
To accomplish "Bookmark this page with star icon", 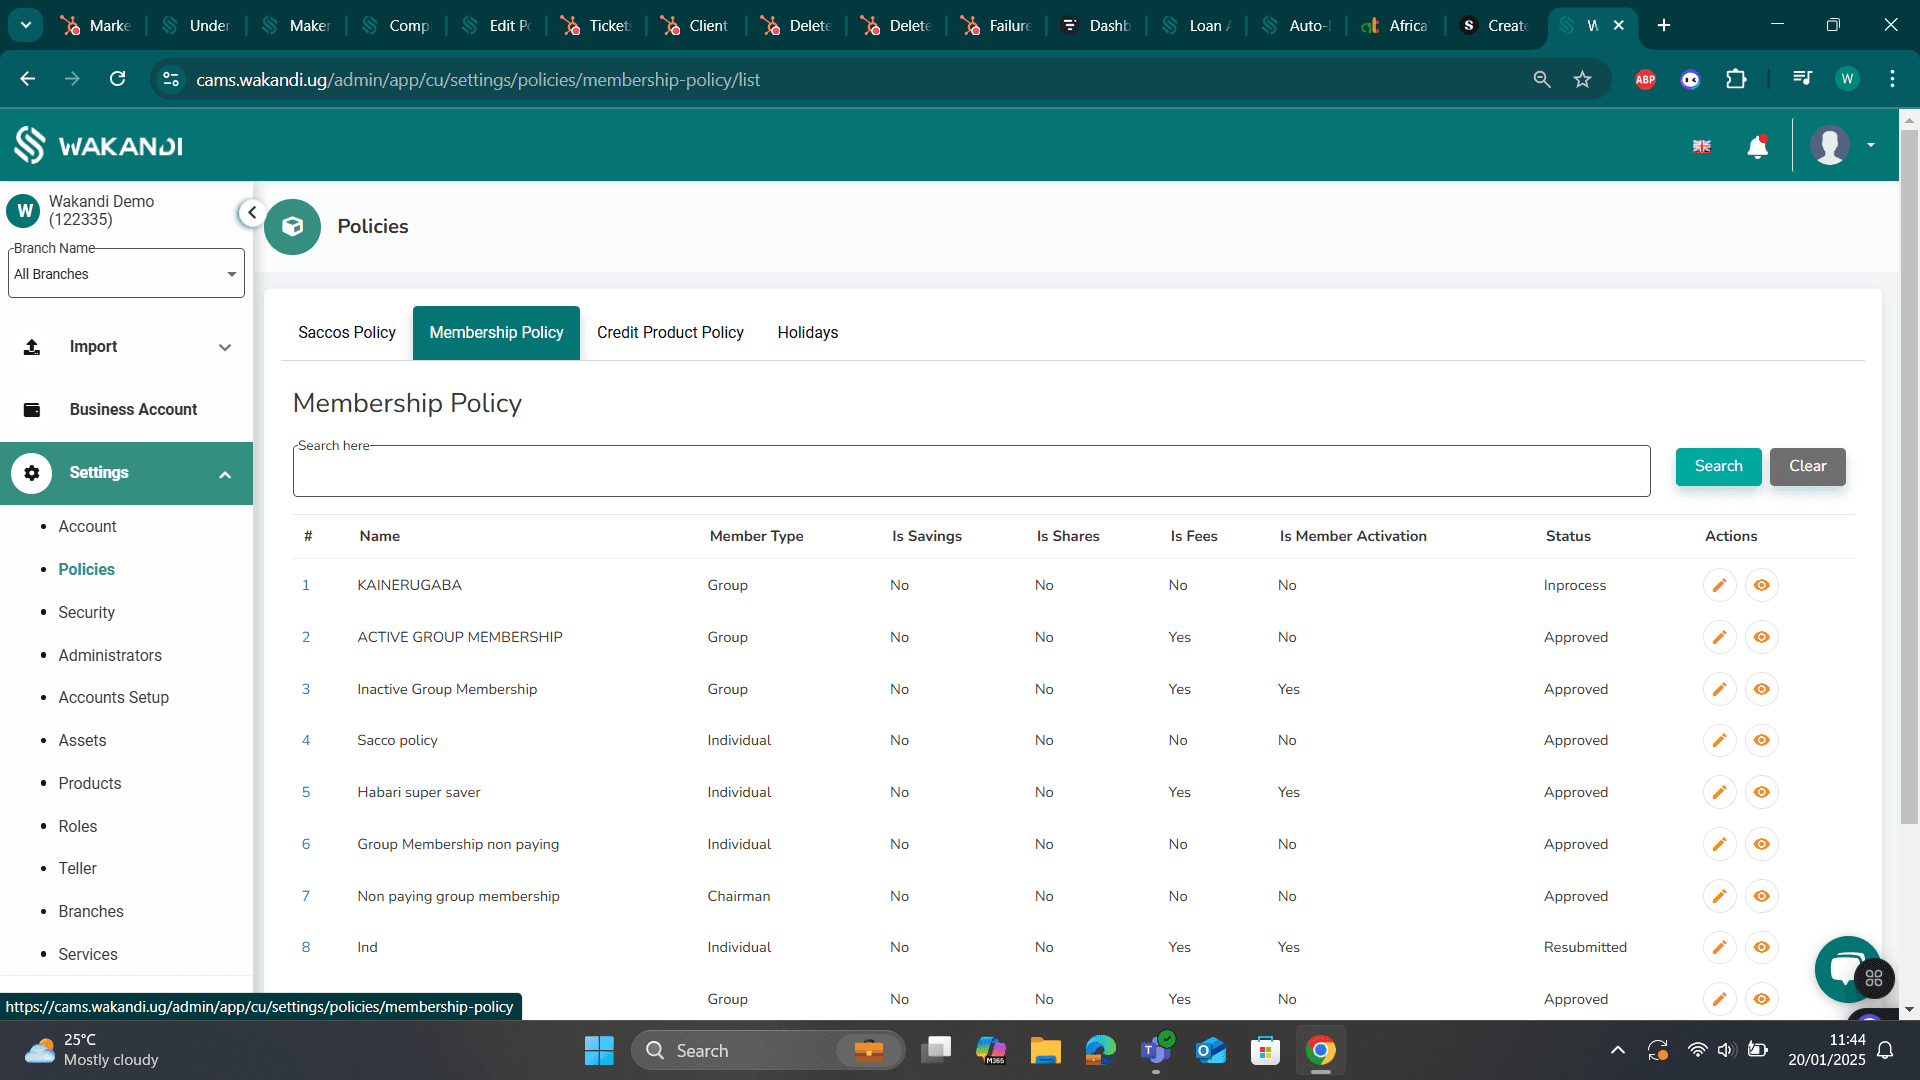I will coord(1582,79).
